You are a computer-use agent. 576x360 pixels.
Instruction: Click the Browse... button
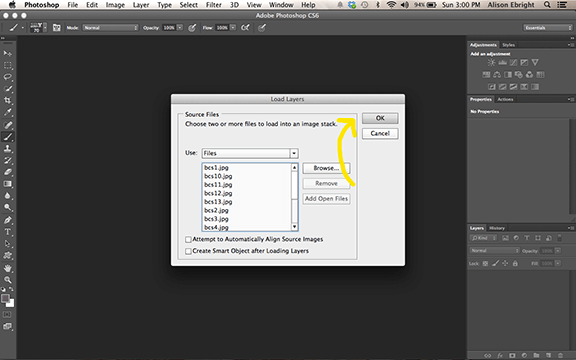pos(326,168)
